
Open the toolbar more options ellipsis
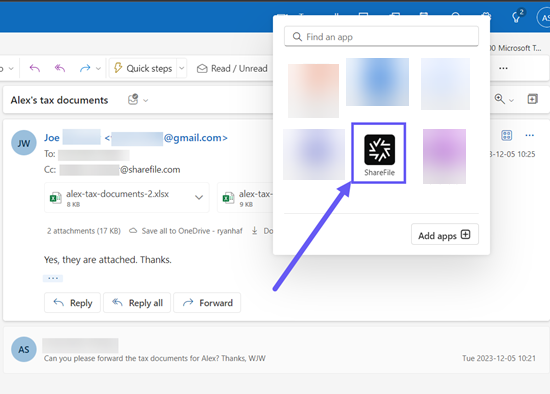(503, 68)
